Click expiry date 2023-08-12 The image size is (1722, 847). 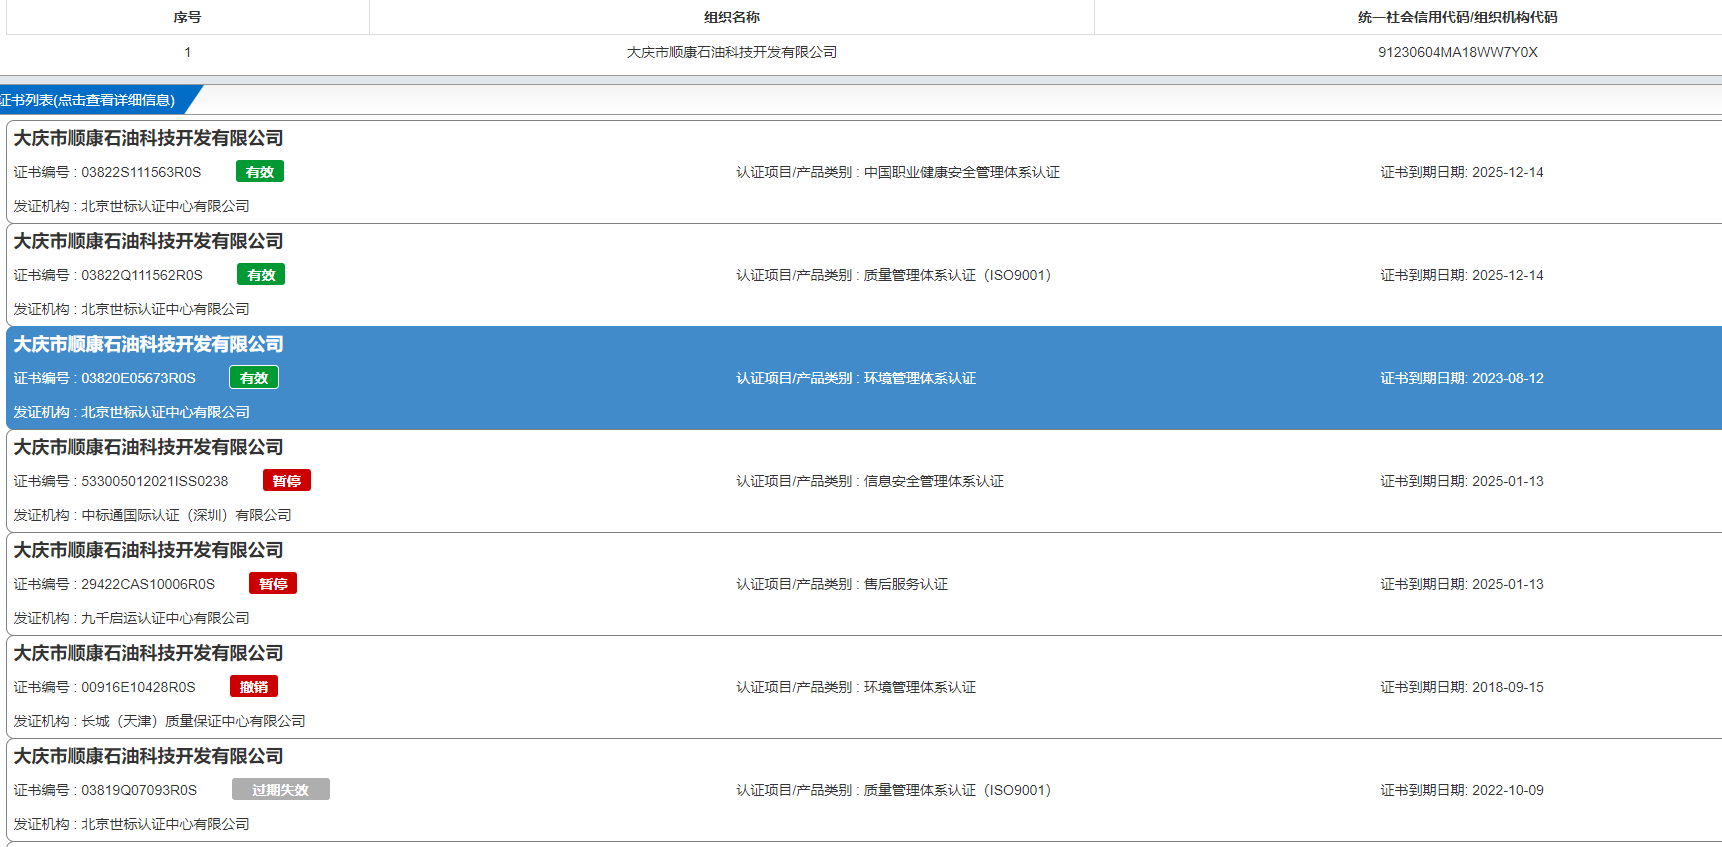pyautogui.click(x=1508, y=378)
